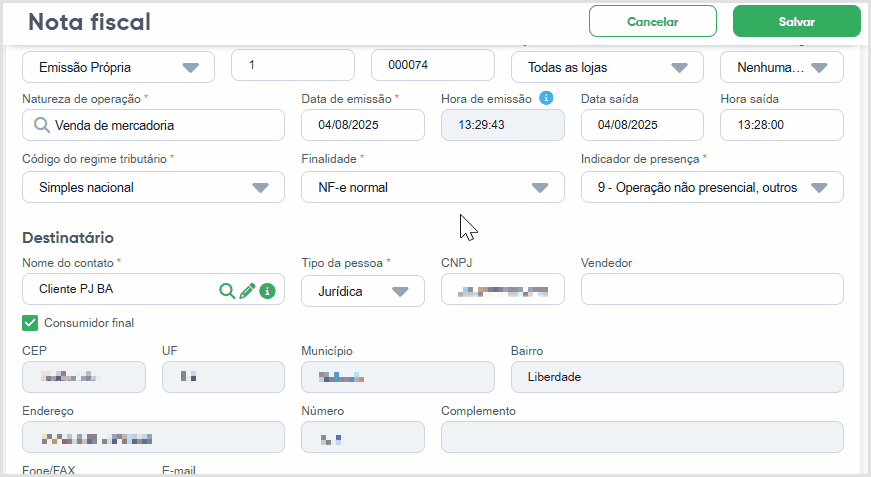Click the Bairro field showing Liberdade
The height and width of the screenshot is (477, 871).
click(677, 377)
